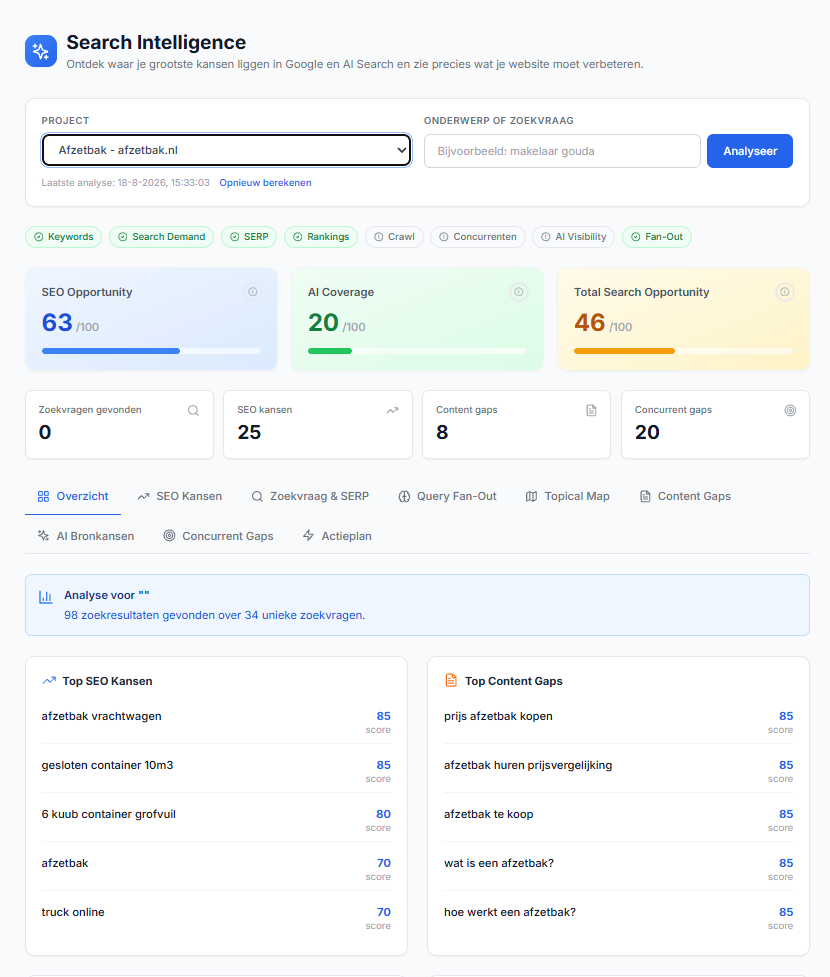Click the 98 zoekresultaten gevonden summary text
Image resolution: width=830 pixels, height=977 pixels.
click(x=214, y=615)
